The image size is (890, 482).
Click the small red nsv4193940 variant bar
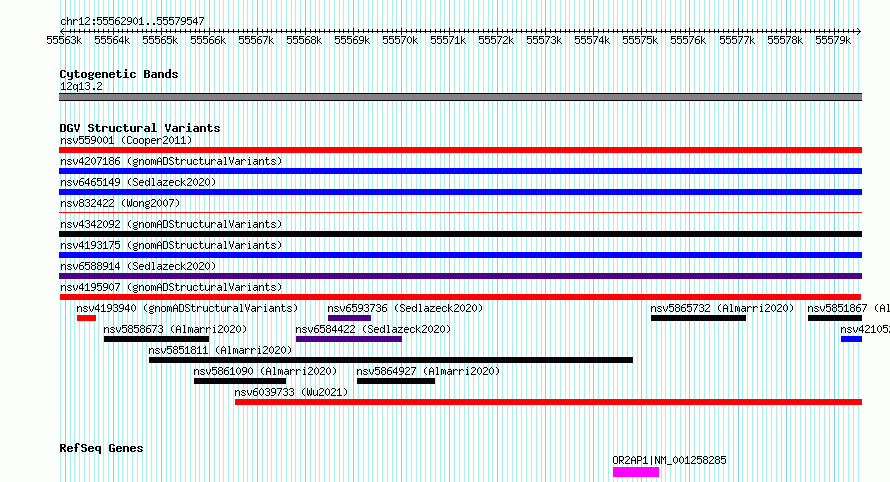coord(86,318)
